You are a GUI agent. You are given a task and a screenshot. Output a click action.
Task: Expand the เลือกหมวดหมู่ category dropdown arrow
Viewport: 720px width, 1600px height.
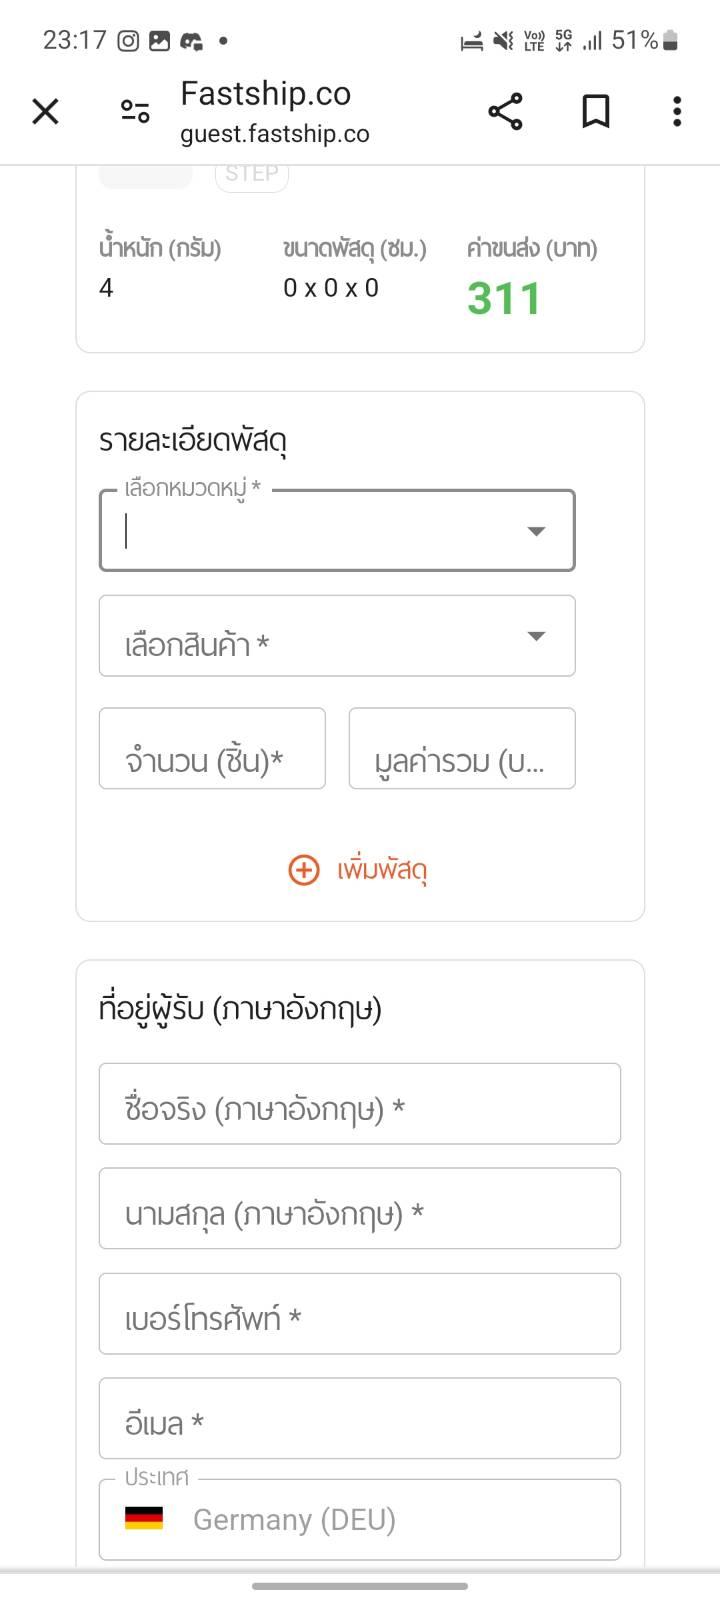[536, 531]
